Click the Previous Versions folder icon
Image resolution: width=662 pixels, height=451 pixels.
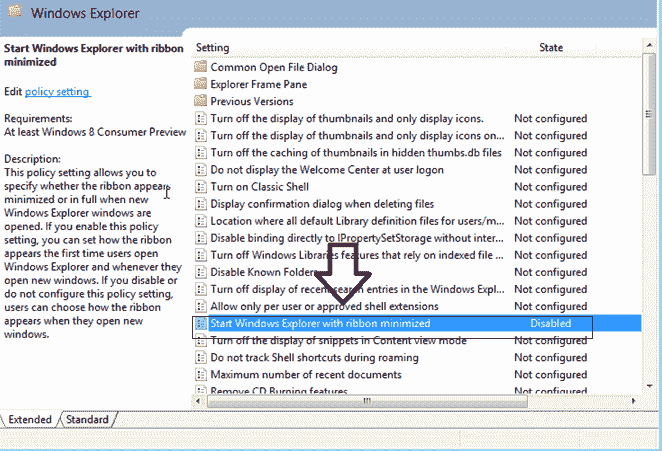pos(201,101)
